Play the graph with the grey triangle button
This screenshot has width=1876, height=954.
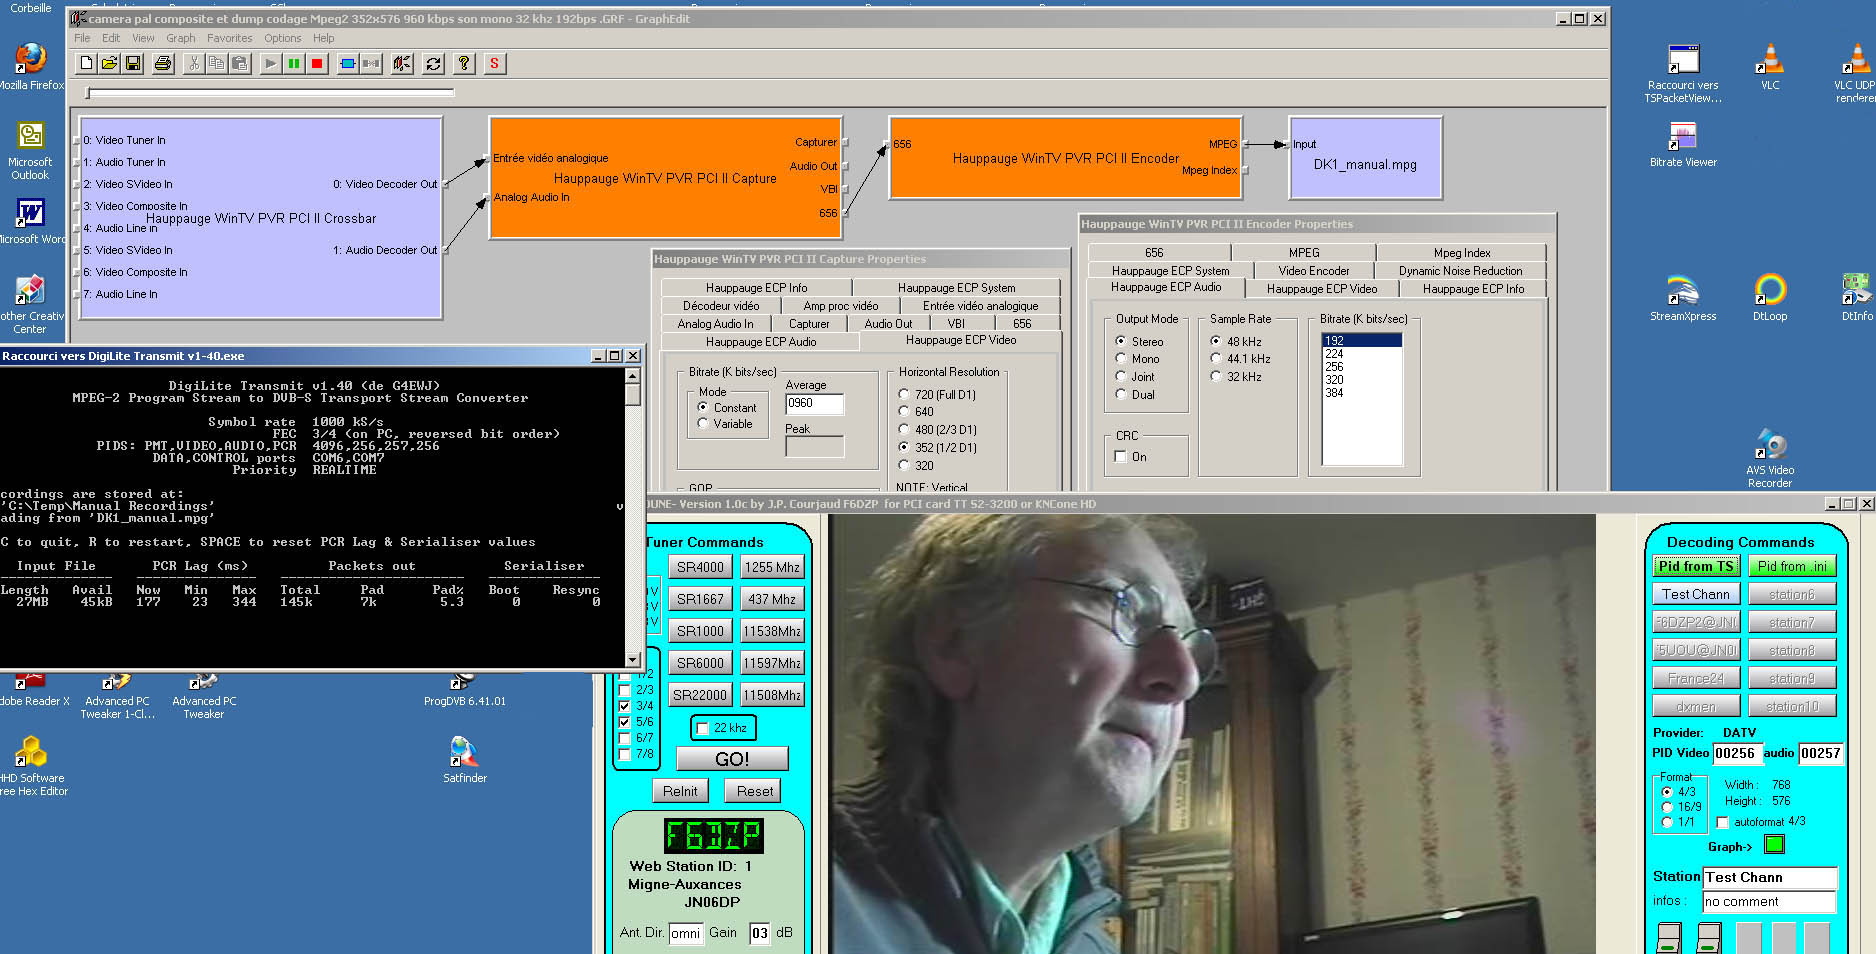pos(270,63)
